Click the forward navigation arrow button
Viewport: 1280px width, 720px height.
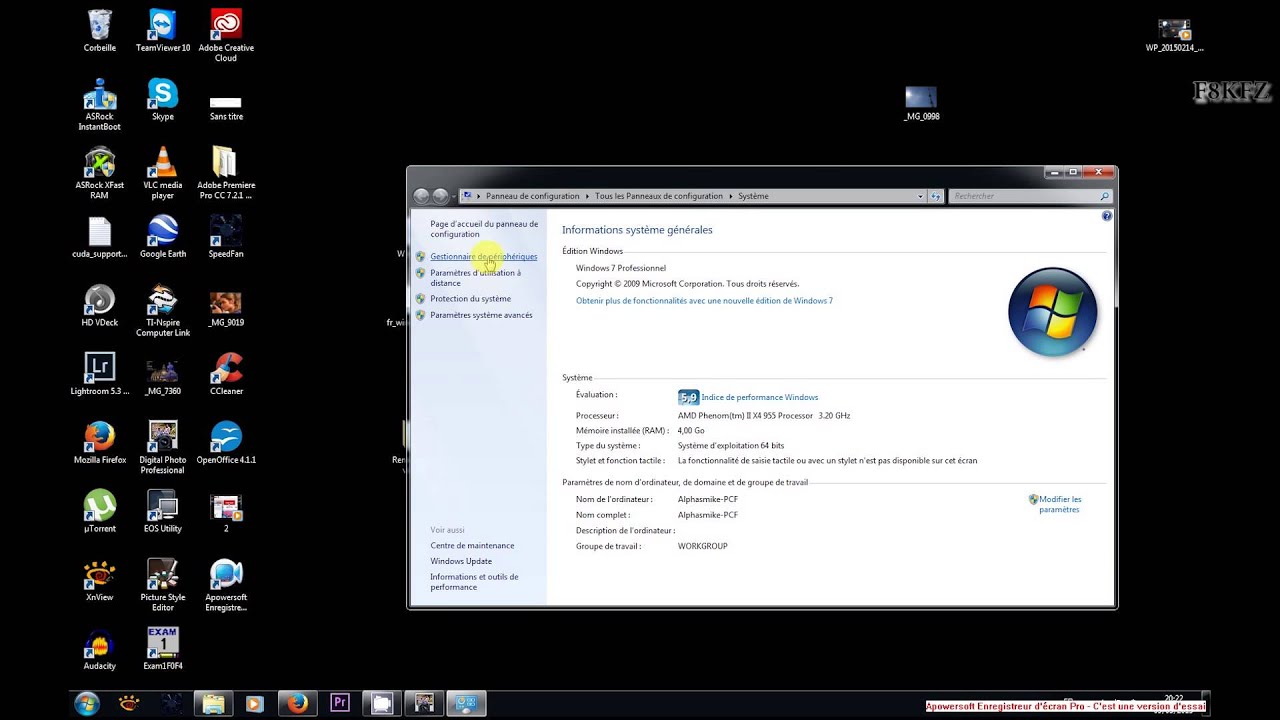pyautogui.click(x=441, y=196)
